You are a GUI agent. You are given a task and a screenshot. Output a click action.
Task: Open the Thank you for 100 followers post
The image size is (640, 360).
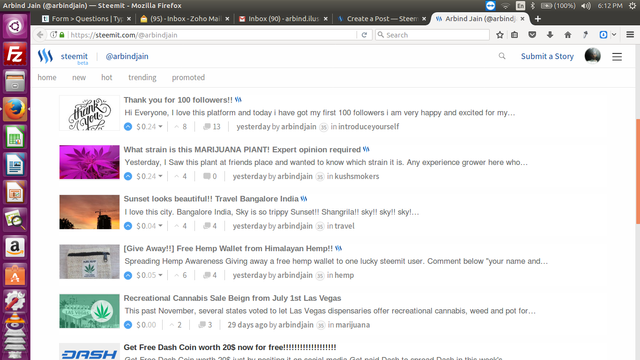point(178,100)
